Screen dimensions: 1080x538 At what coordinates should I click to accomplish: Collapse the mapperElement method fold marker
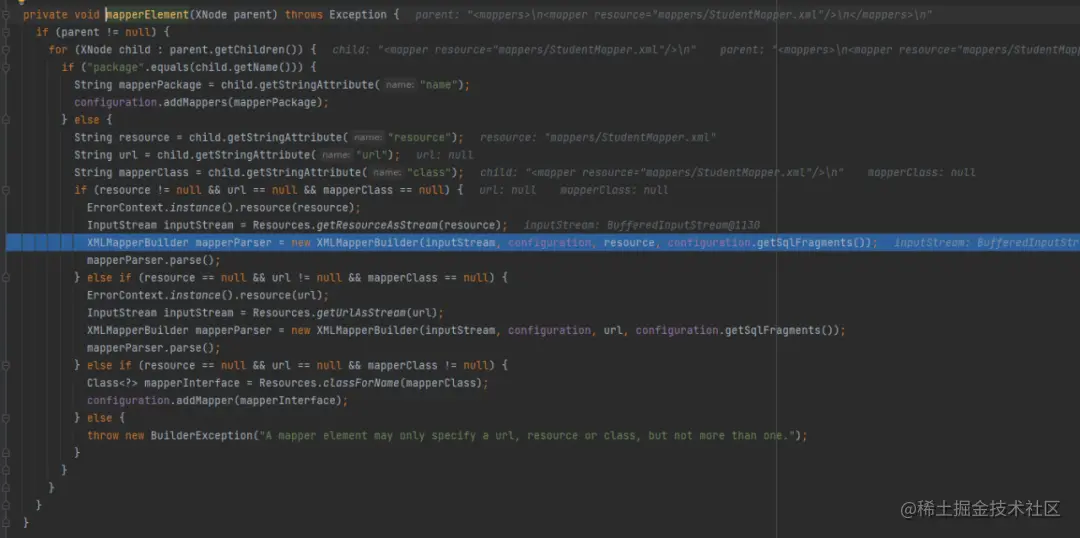(6, 15)
